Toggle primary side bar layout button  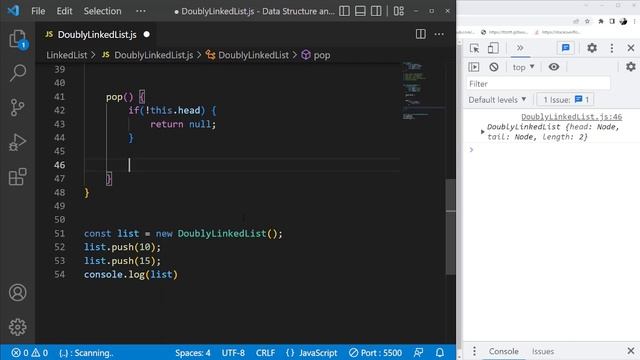point(344,11)
